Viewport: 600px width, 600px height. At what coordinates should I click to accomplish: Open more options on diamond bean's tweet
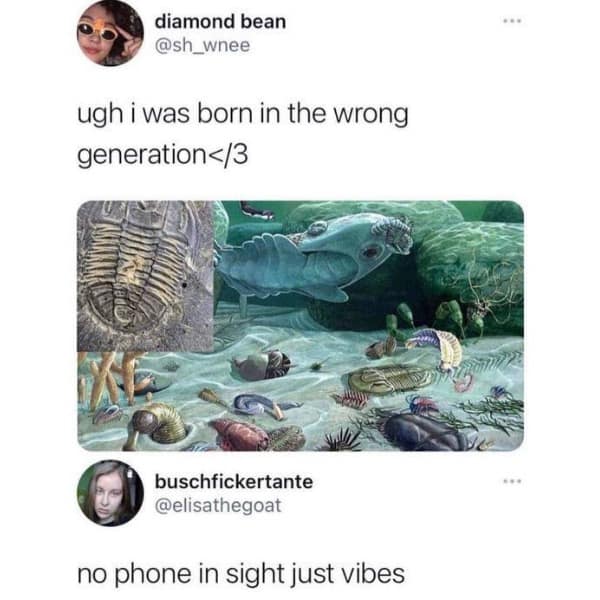tap(512, 21)
